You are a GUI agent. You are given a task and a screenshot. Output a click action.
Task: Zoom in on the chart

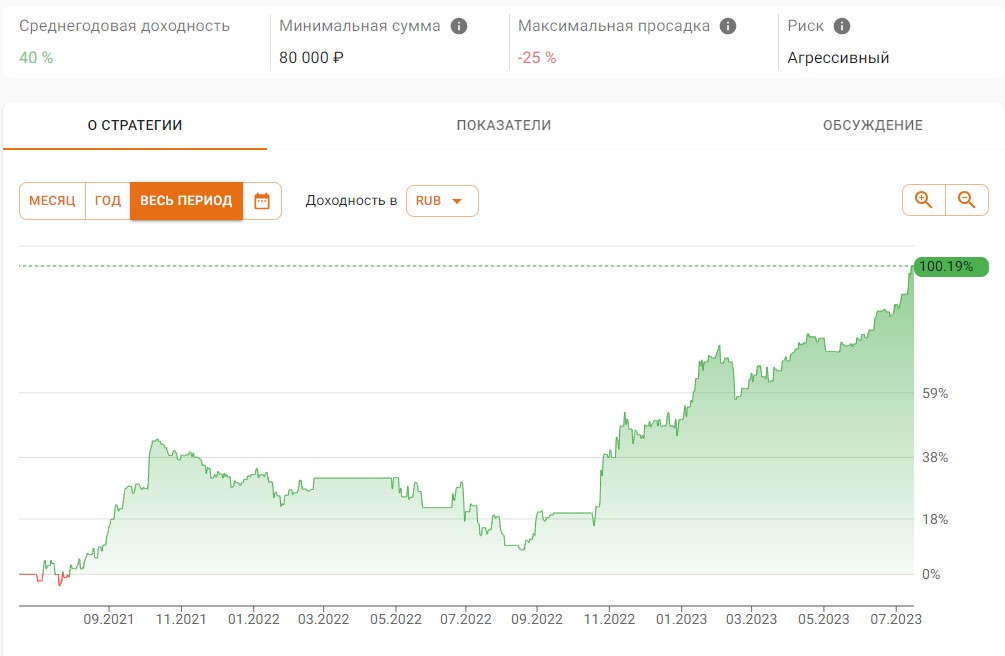click(924, 200)
